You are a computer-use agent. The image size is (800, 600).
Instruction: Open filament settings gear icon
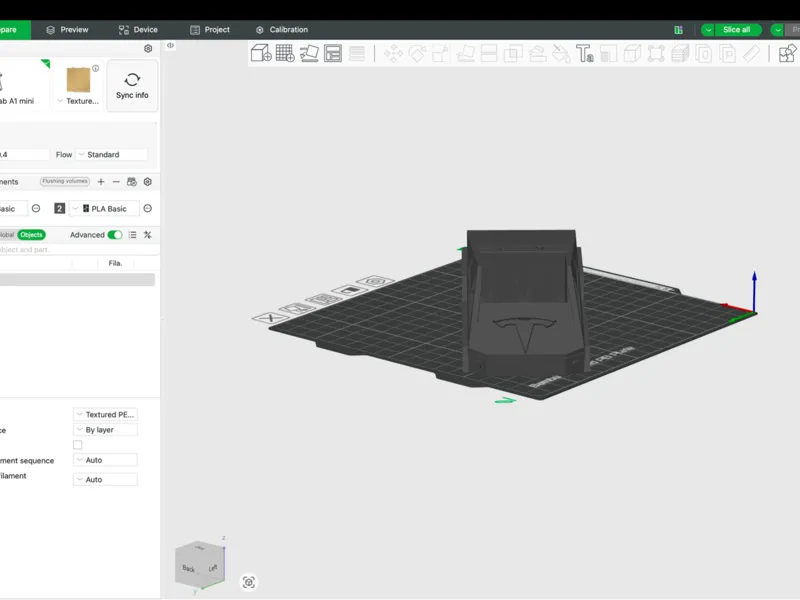tap(148, 182)
